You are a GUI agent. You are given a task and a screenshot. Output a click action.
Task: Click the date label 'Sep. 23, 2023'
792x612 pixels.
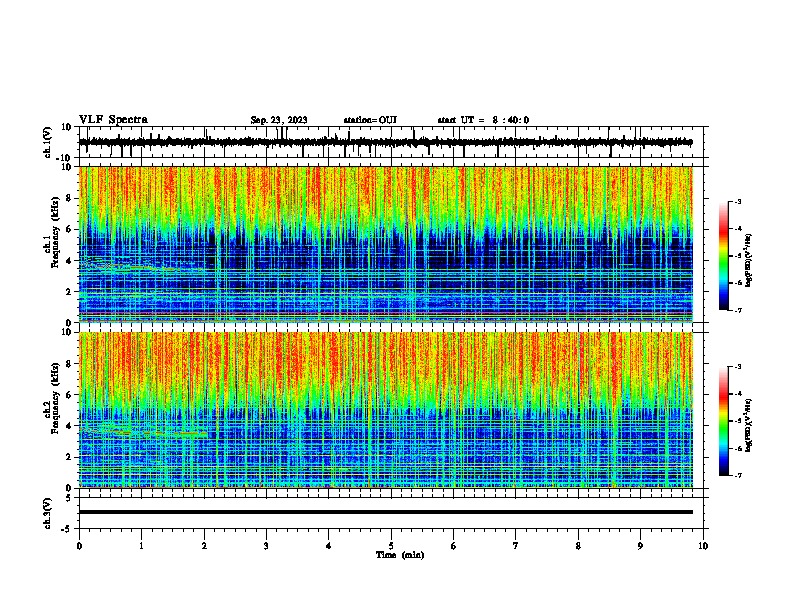[x=279, y=120]
